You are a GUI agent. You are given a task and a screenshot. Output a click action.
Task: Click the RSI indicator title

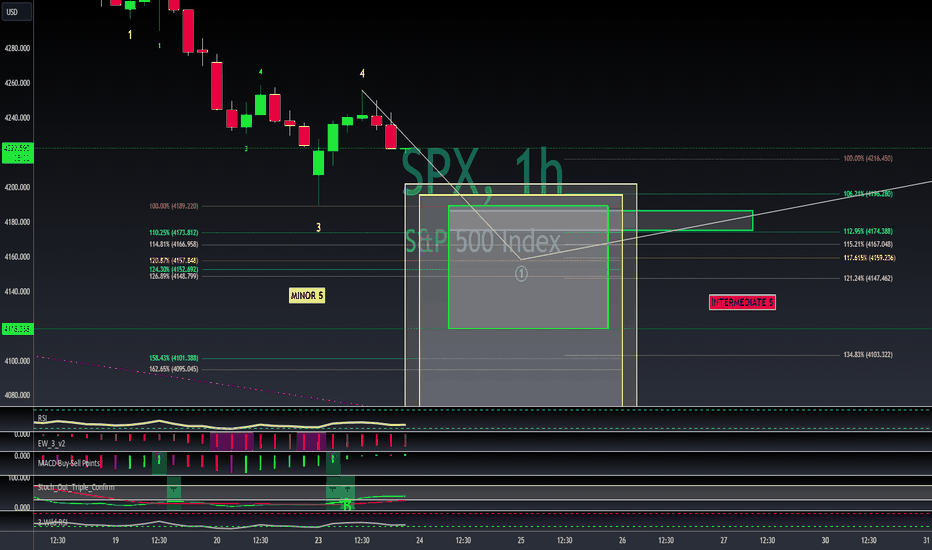click(42, 418)
